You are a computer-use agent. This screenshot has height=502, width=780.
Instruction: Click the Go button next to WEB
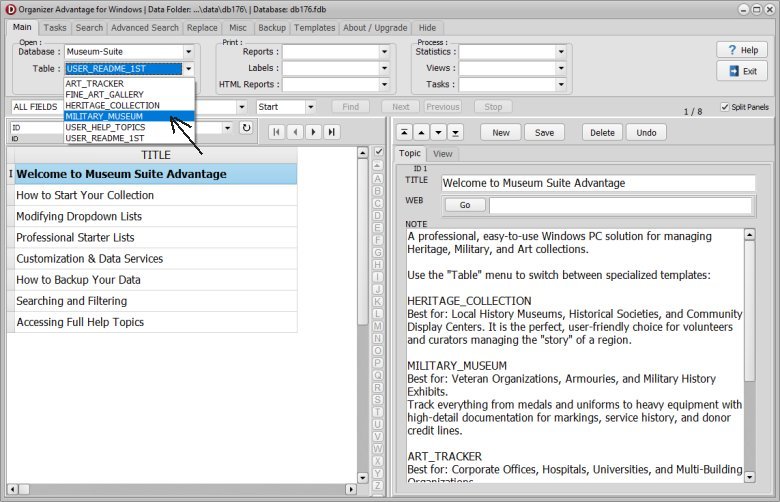[x=464, y=205]
